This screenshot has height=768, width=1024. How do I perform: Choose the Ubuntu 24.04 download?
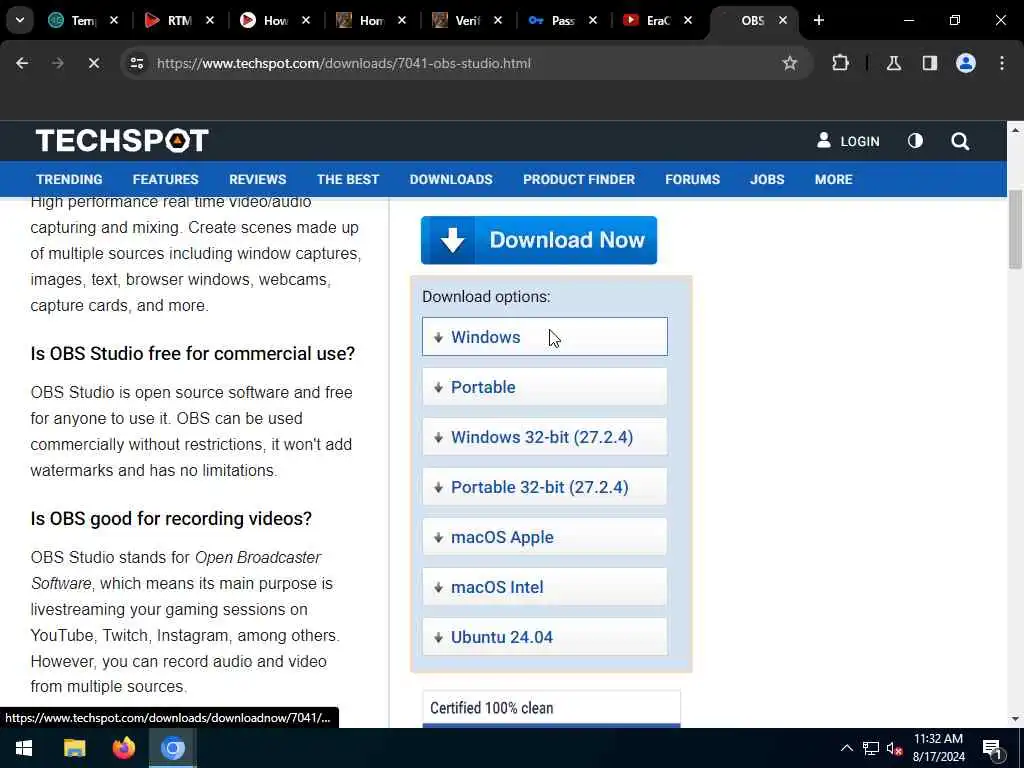[x=545, y=637]
